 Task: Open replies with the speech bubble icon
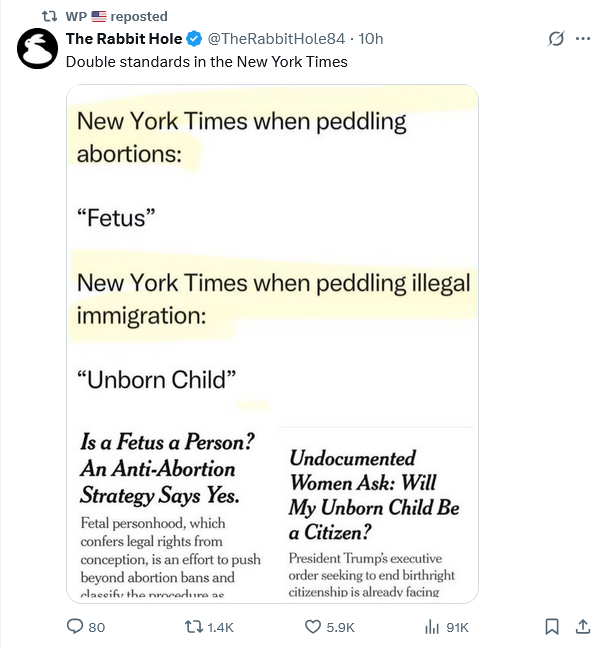tap(73, 627)
